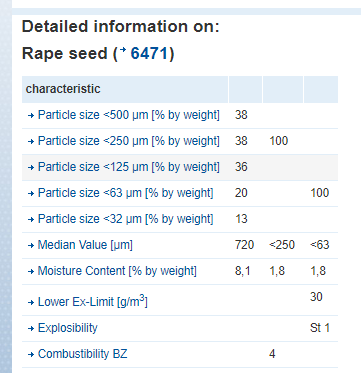Click arrow icon before Combustibility BZ
Image resolution: width=361 pixels, height=373 pixels.
[31, 355]
